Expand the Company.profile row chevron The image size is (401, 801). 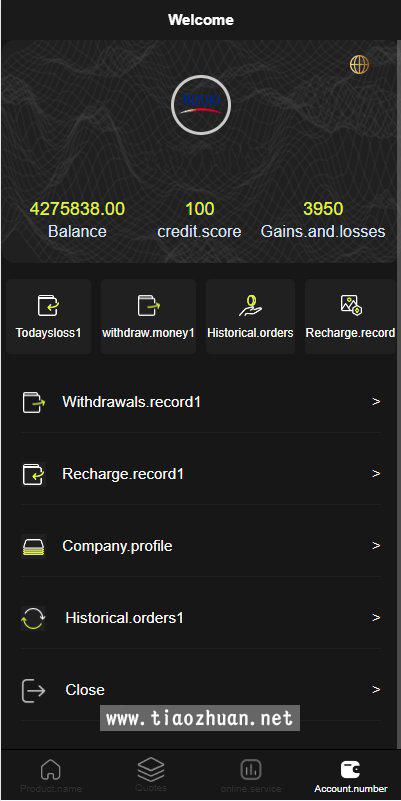[x=376, y=546]
